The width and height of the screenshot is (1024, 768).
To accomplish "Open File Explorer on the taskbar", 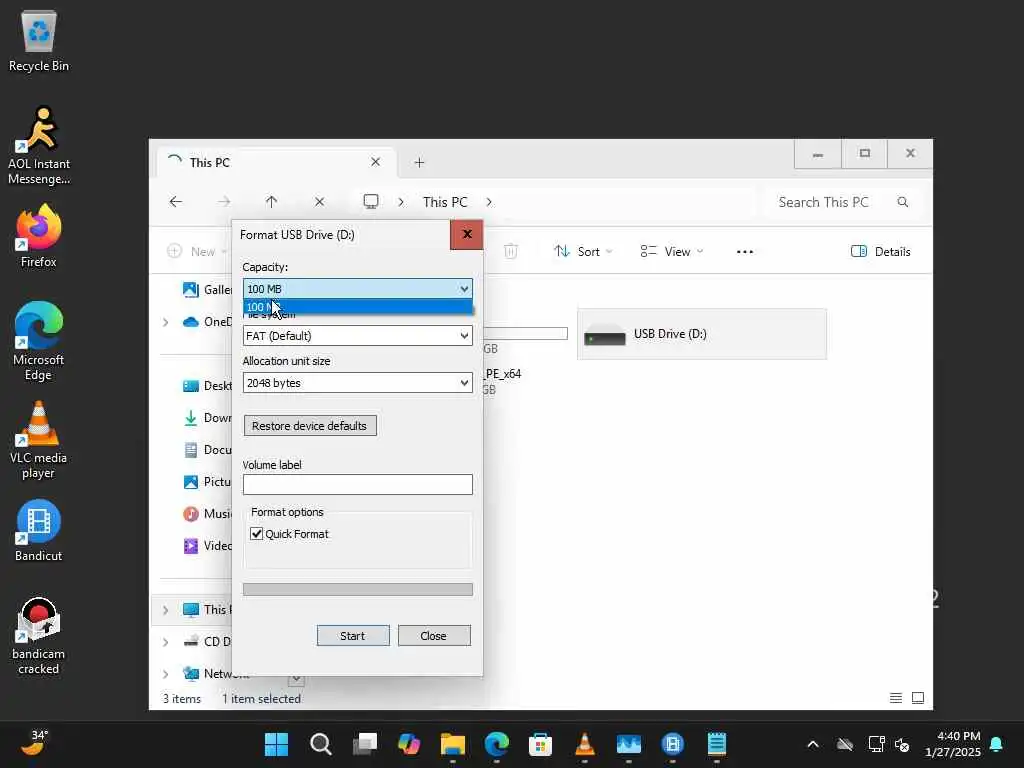I will click(x=453, y=744).
